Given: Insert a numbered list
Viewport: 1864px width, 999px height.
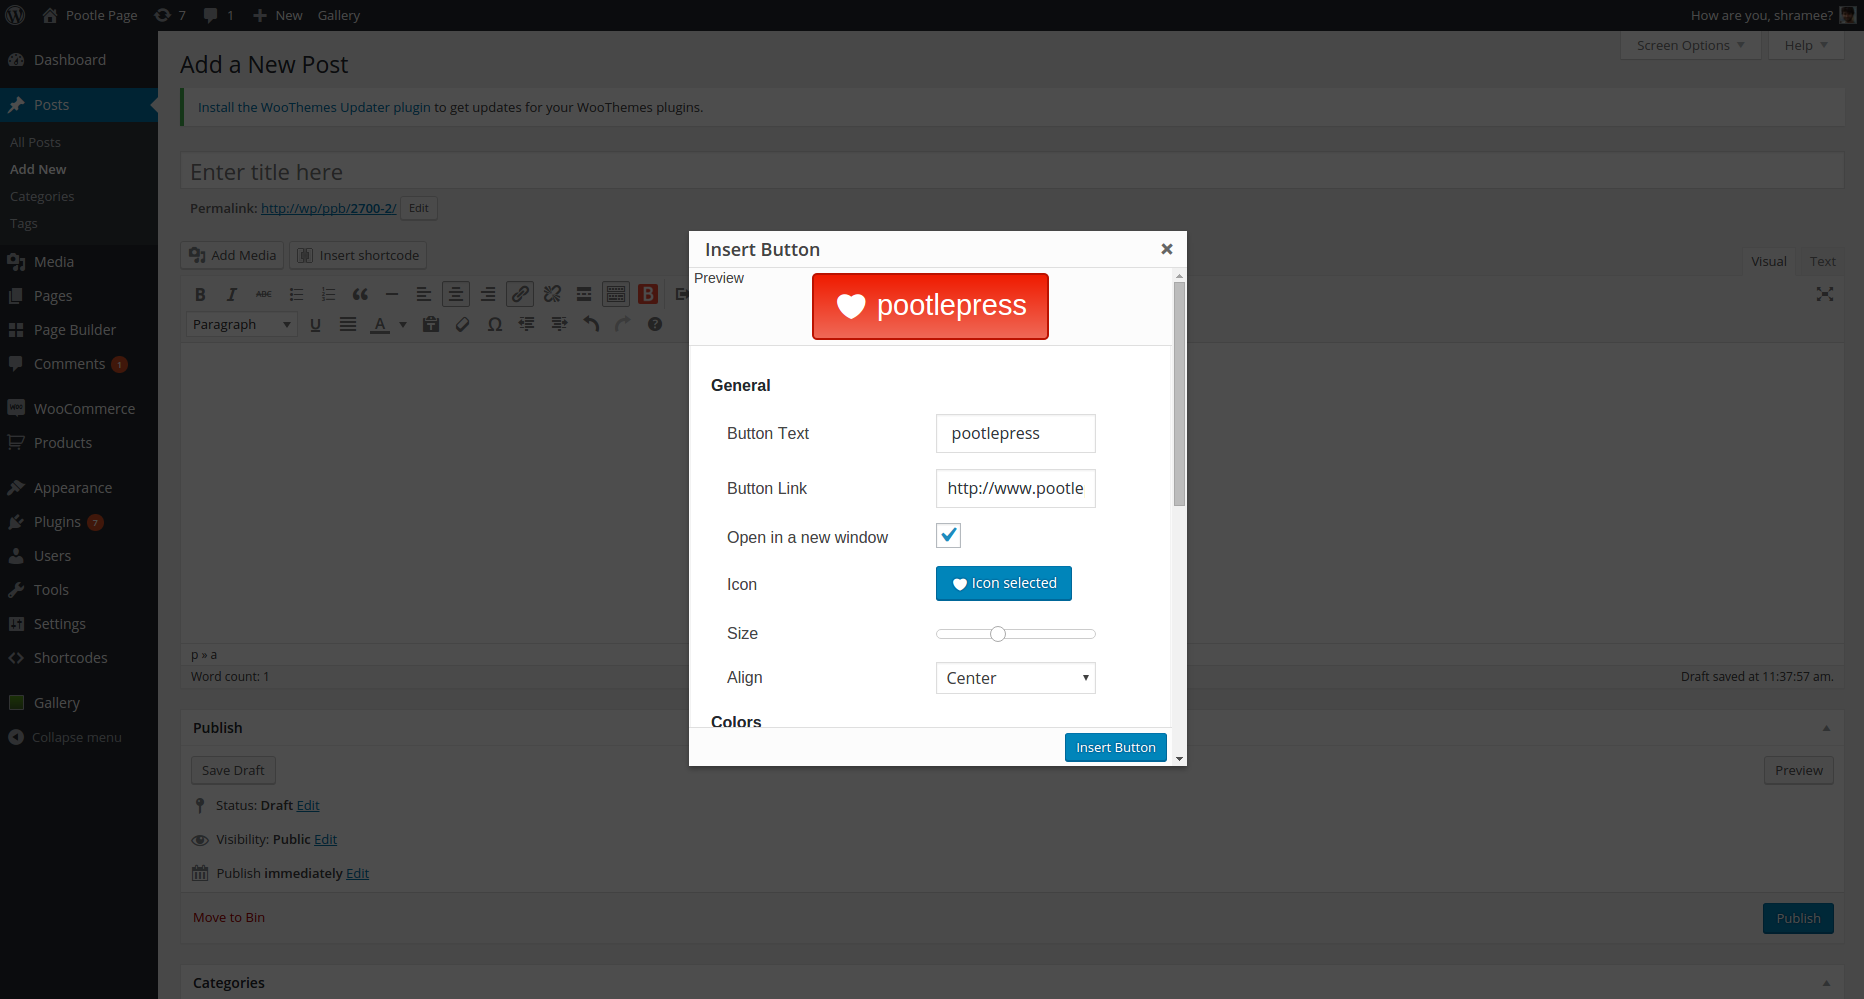Looking at the screenshot, I should [x=328, y=294].
